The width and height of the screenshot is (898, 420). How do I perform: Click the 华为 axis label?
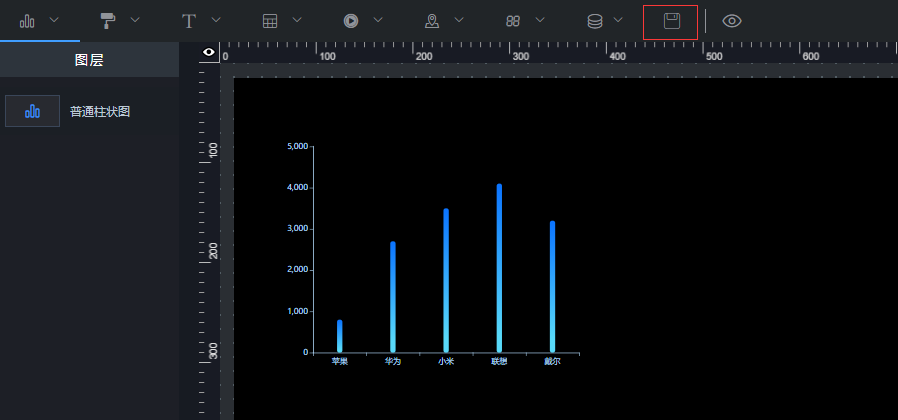(x=393, y=362)
